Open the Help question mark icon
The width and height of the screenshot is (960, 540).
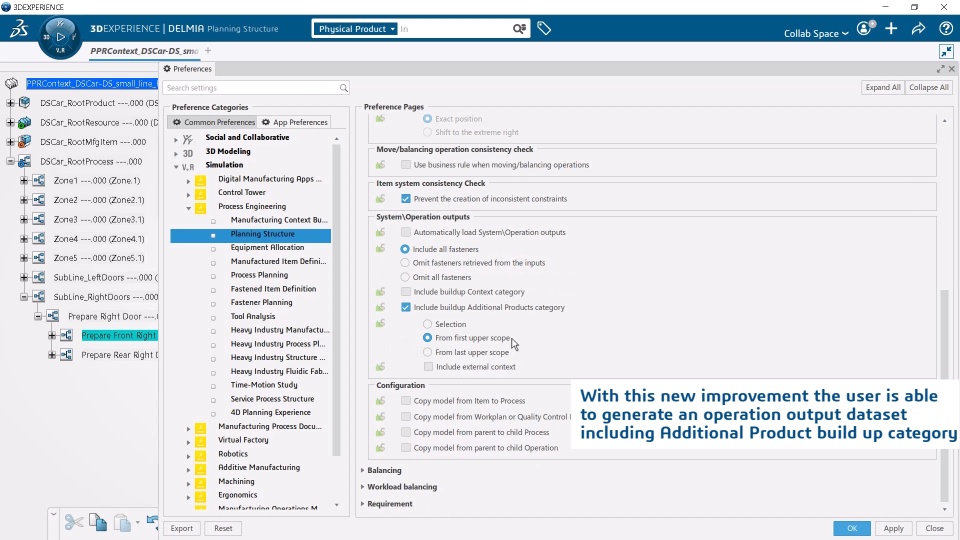(x=946, y=28)
